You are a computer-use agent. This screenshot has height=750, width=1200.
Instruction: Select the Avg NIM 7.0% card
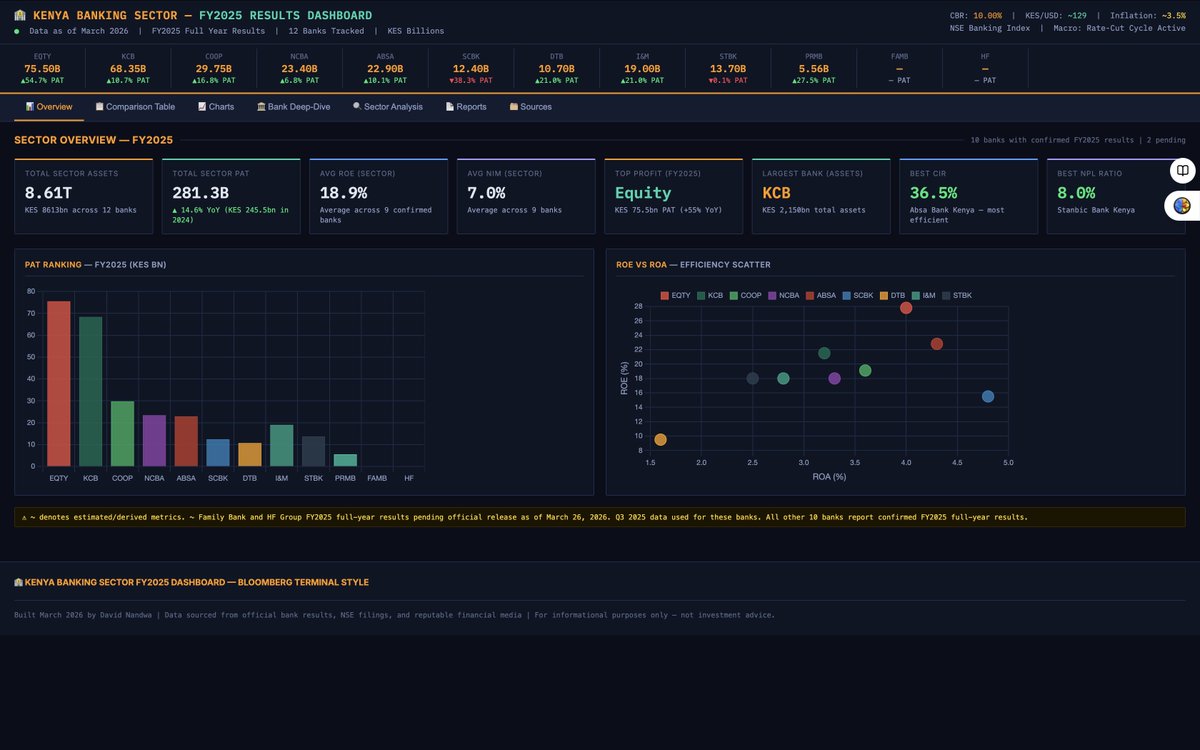(x=526, y=196)
